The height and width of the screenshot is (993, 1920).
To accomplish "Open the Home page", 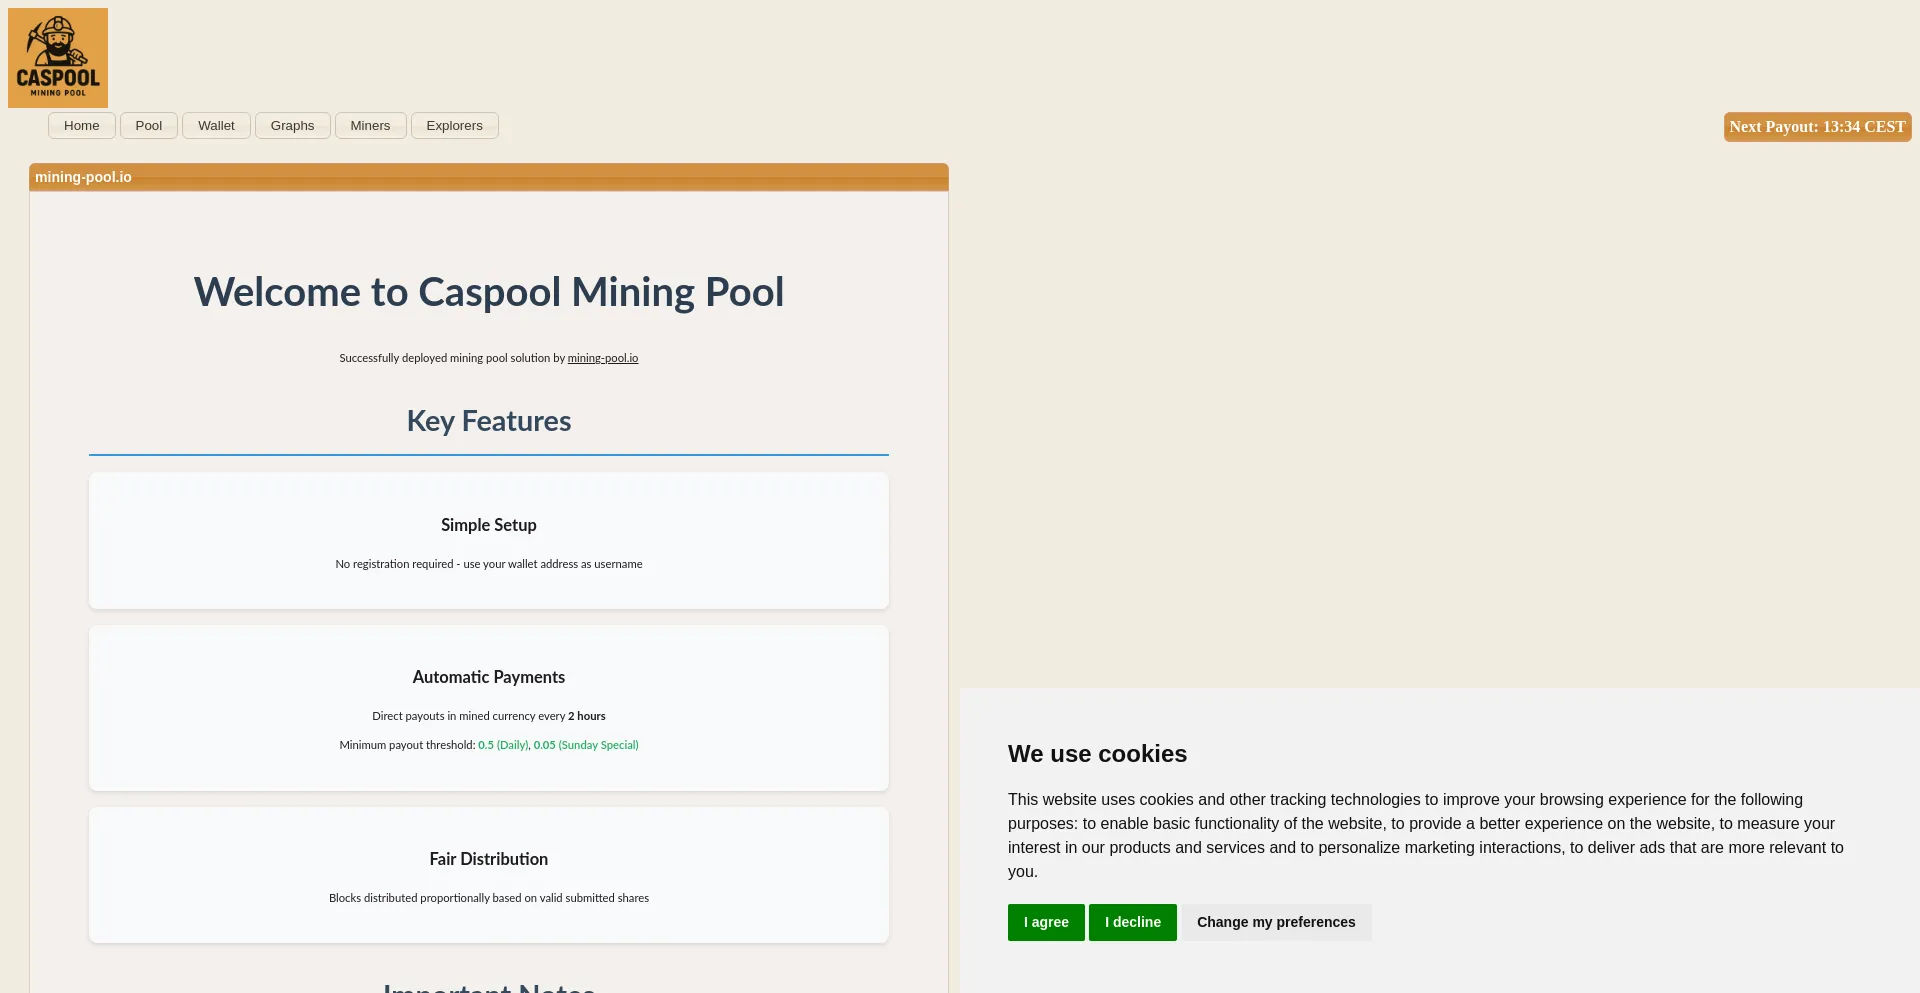I will 82,126.
